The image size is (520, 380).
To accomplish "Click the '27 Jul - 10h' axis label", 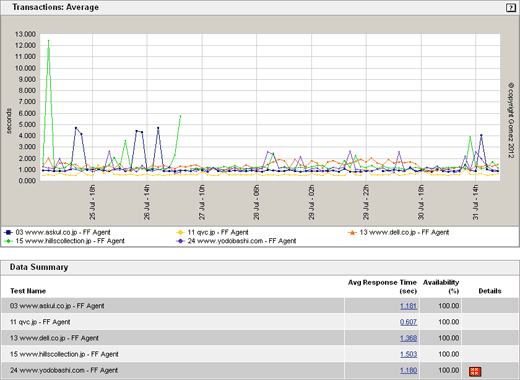I will 202,202.
